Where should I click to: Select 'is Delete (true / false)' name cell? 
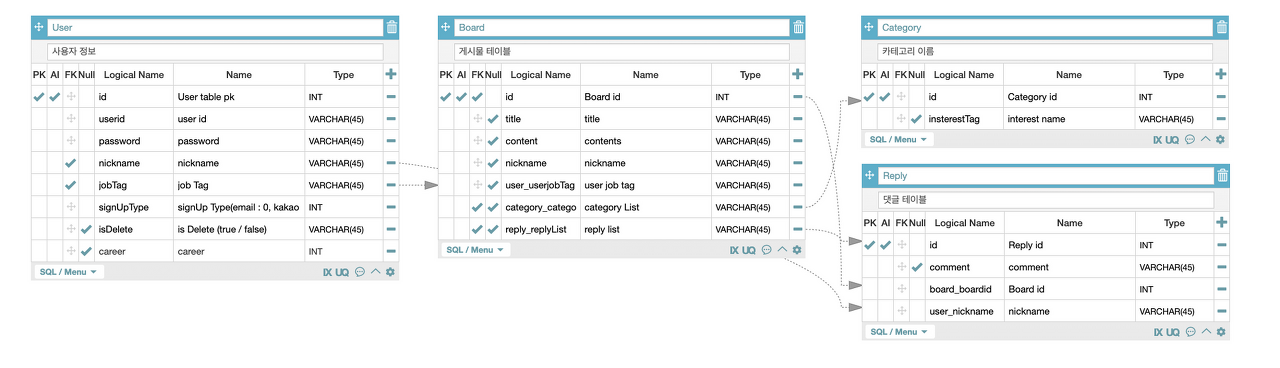pos(239,229)
